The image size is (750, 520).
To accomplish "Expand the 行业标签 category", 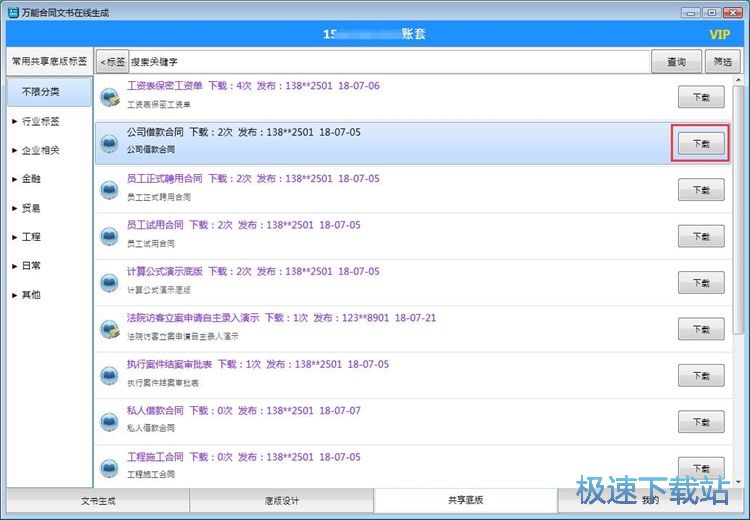I will [x=14, y=122].
